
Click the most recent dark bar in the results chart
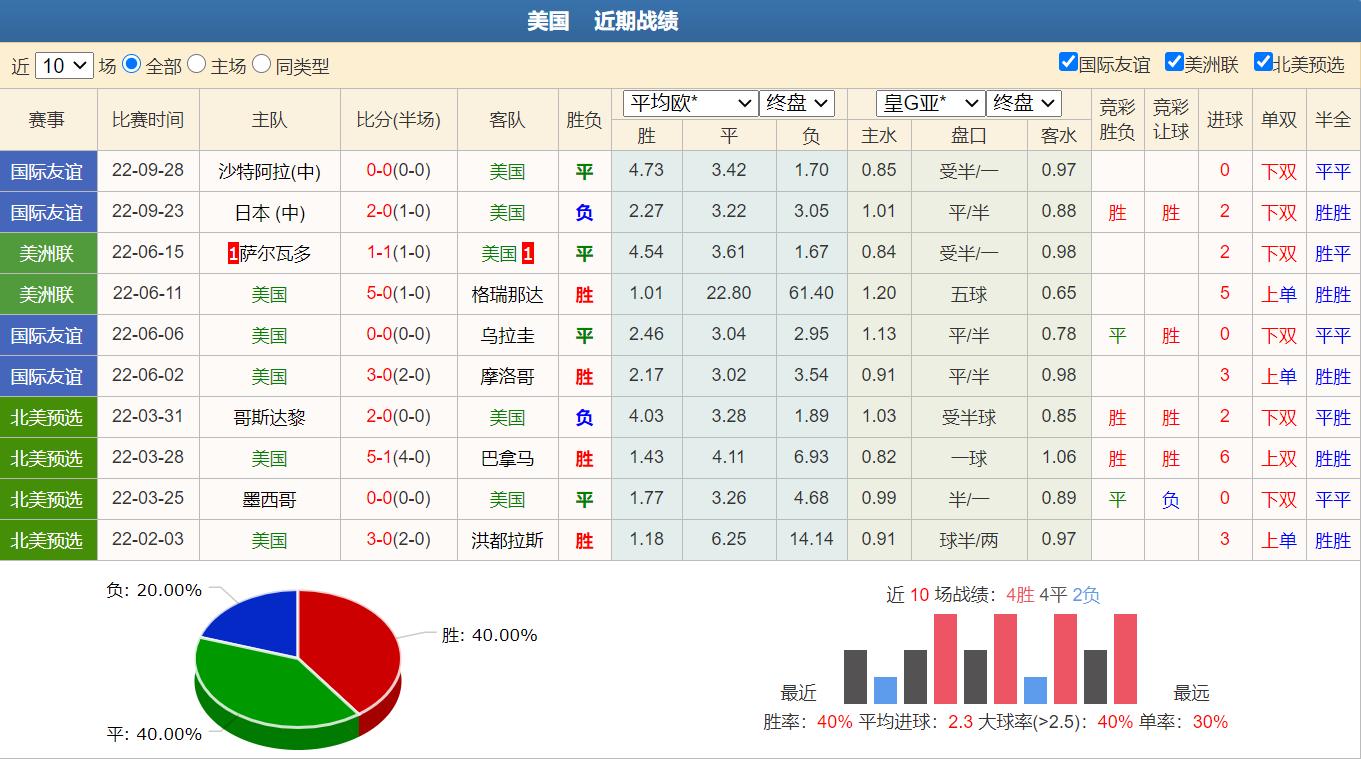click(855, 677)
